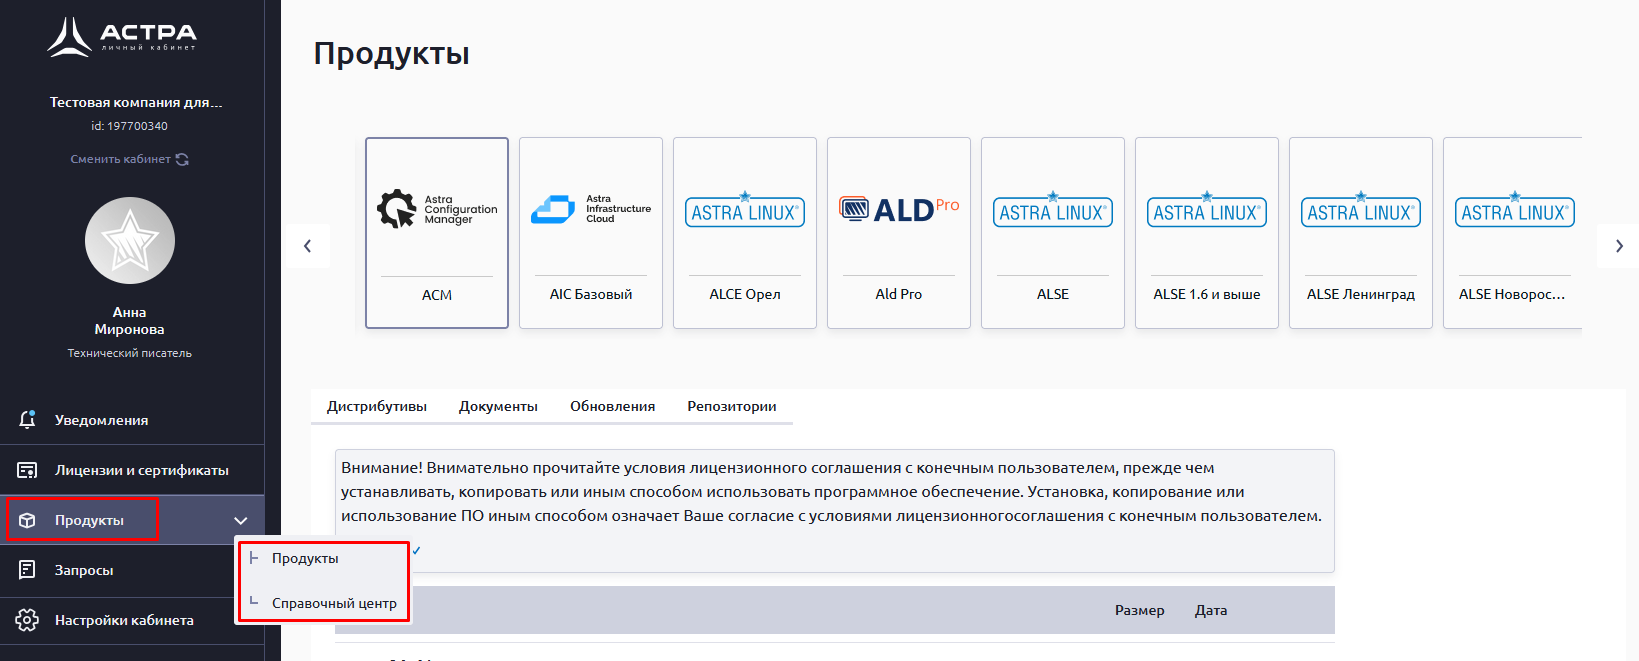
Task: Collapse the Продукты sidebar chevron
Action: (240, 520)
